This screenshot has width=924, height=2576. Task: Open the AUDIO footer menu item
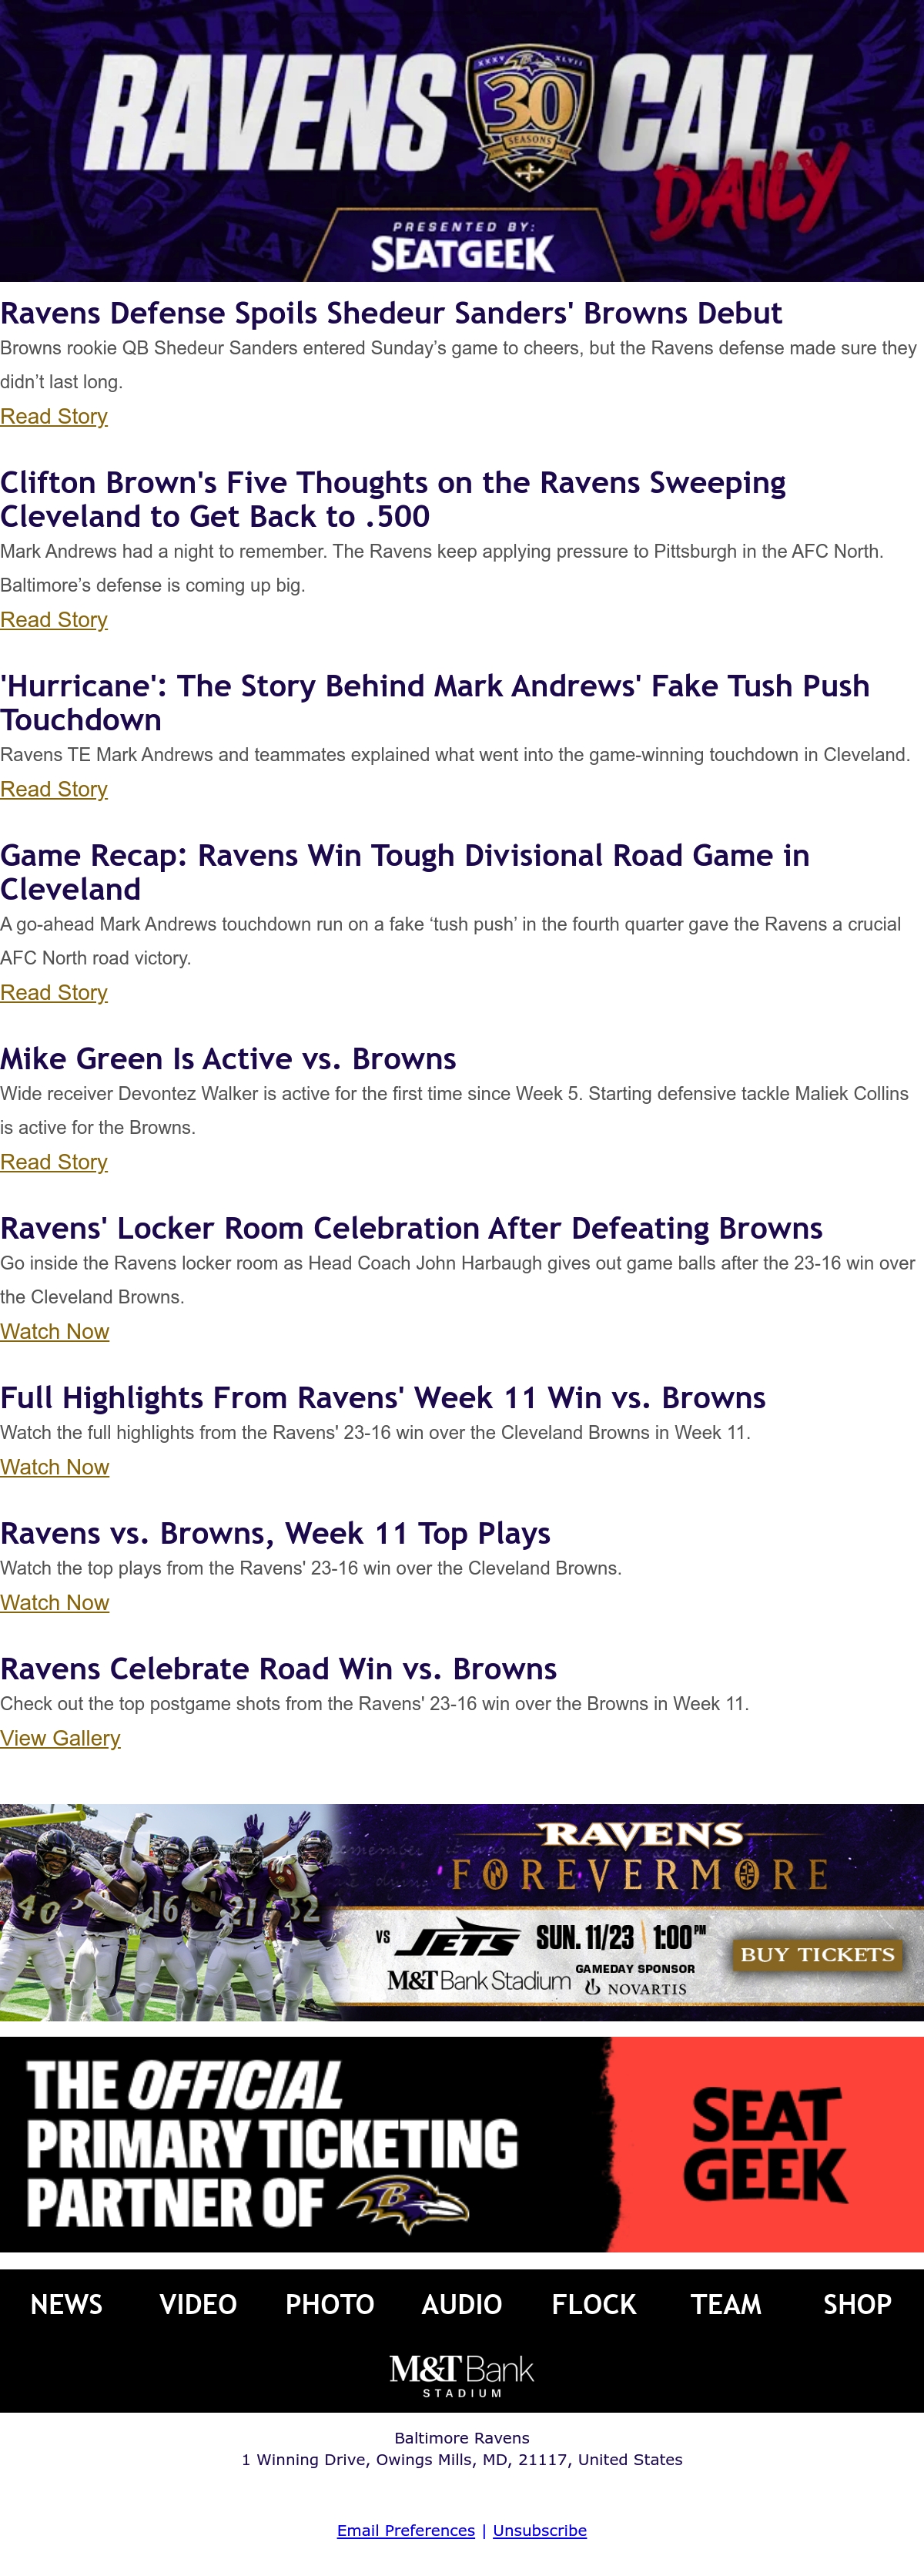tap(462, 2304)
